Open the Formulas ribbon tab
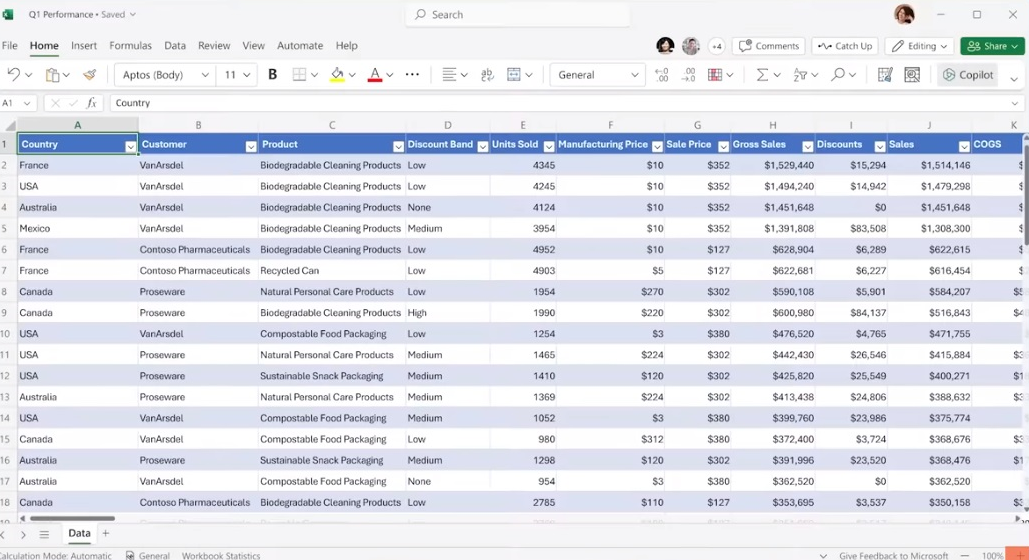The height and width of the screenshot is (560, 1029). [130, 46]
